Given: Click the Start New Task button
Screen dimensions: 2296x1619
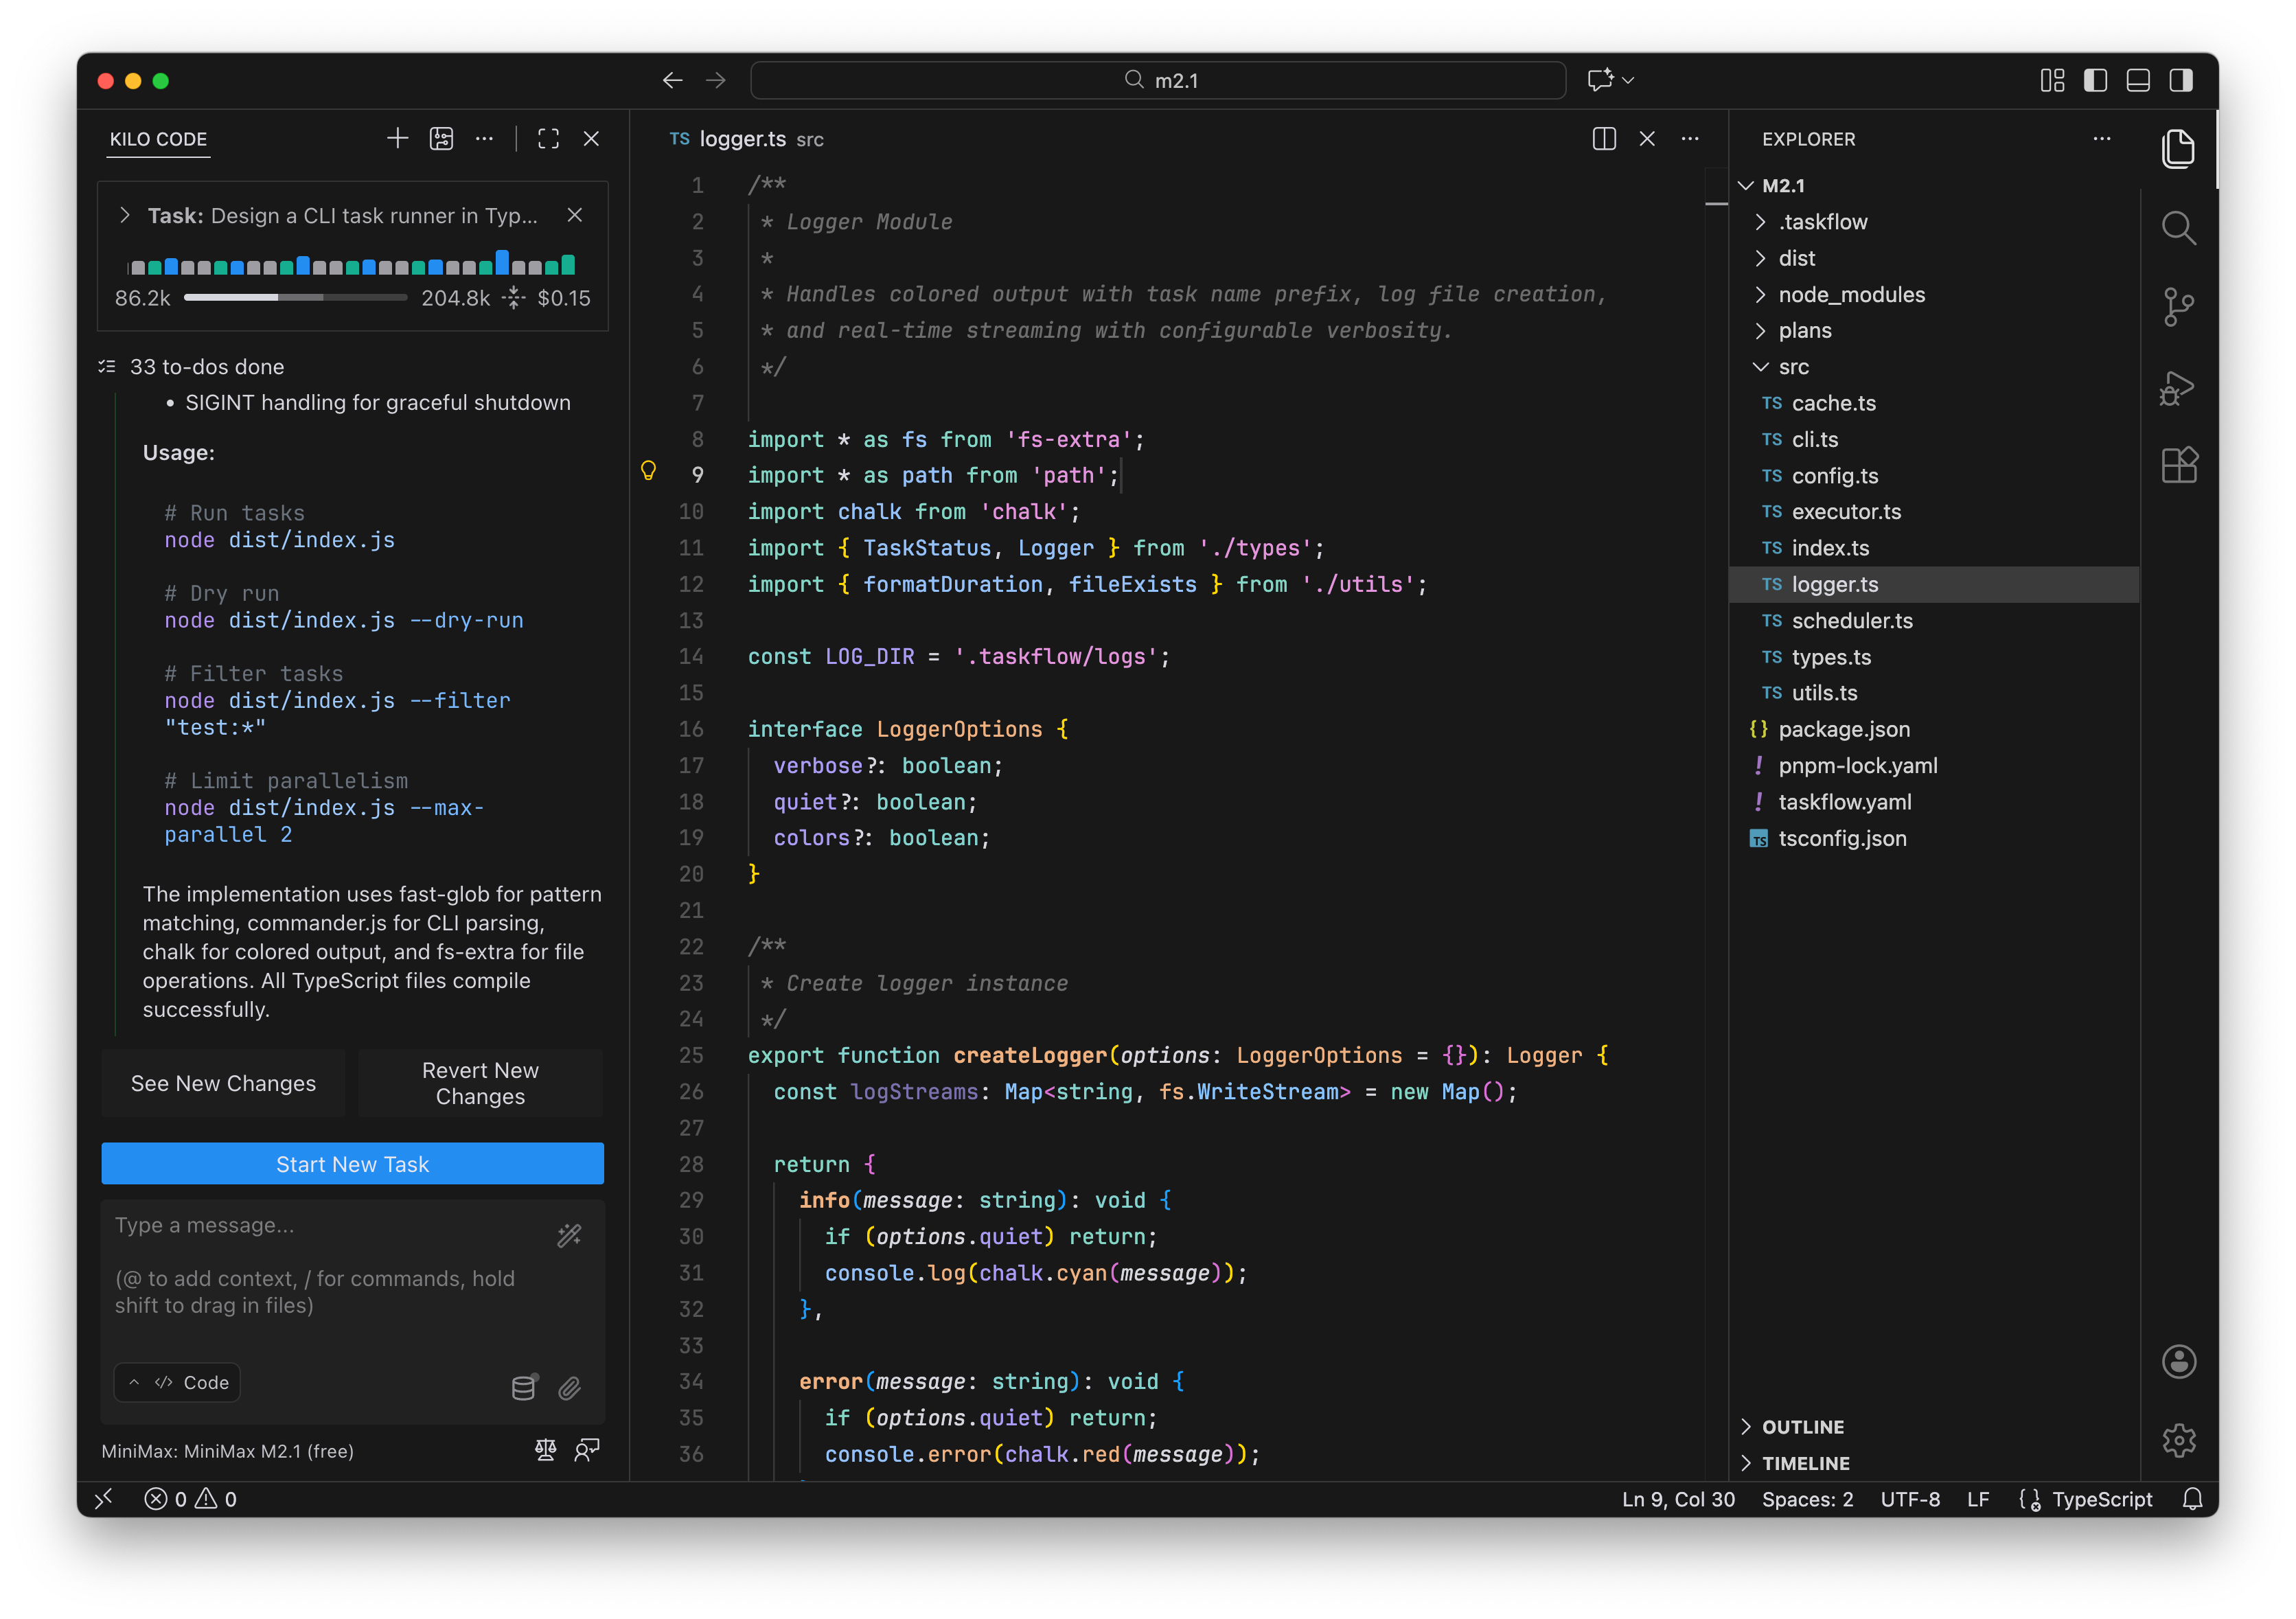Looking at the screenshot, I should pyautogui.click(x=352, y=1164).
